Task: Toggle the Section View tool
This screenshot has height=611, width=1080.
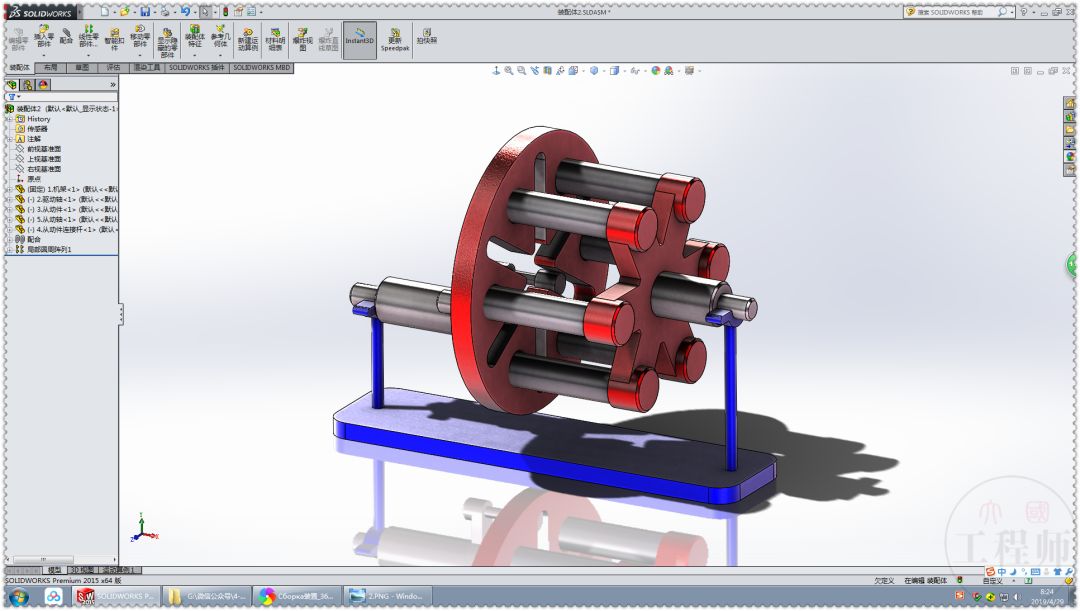Action: tap(548, 70)
